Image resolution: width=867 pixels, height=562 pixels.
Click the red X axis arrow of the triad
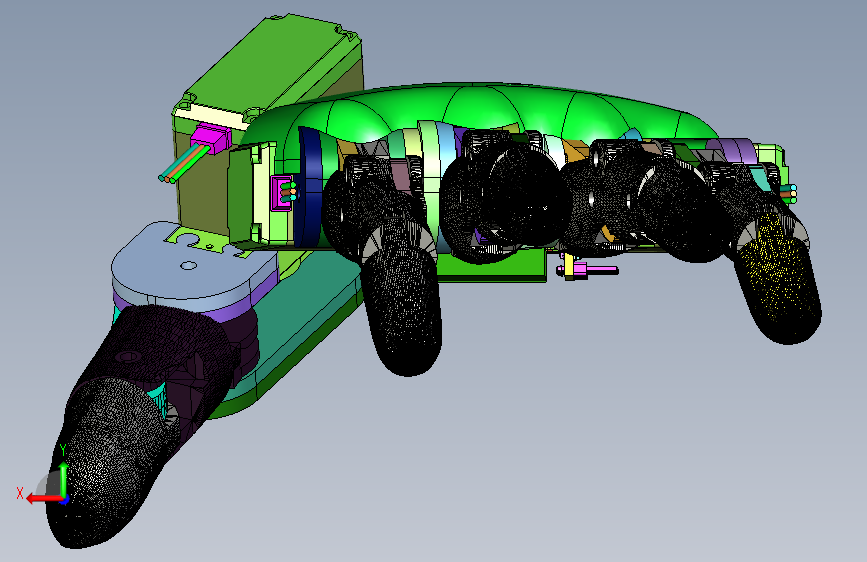(x=44, y=499)
